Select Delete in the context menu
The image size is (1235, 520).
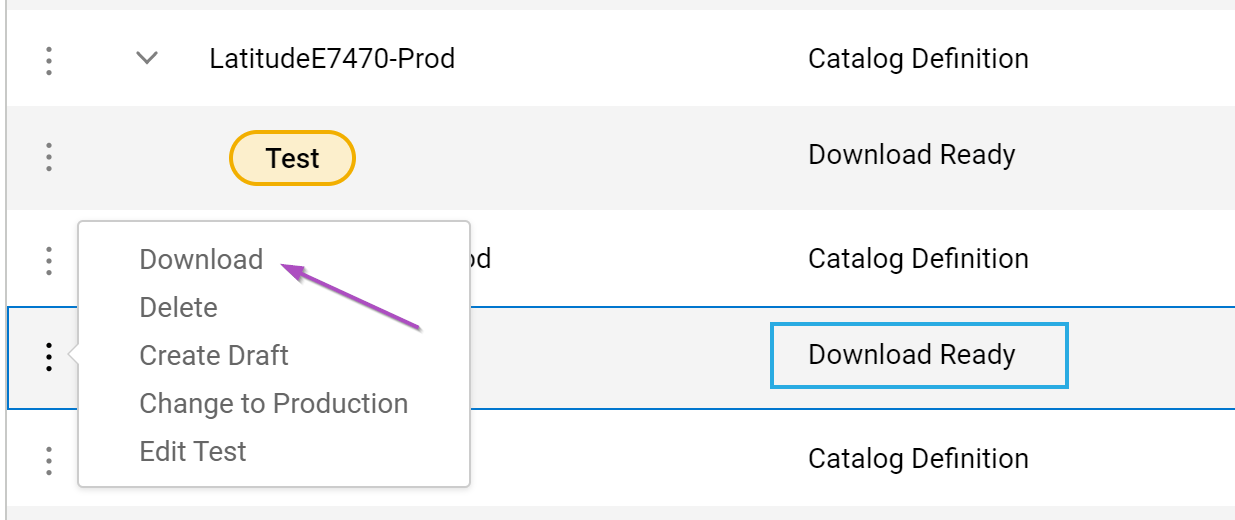click(x=178, y=308)
